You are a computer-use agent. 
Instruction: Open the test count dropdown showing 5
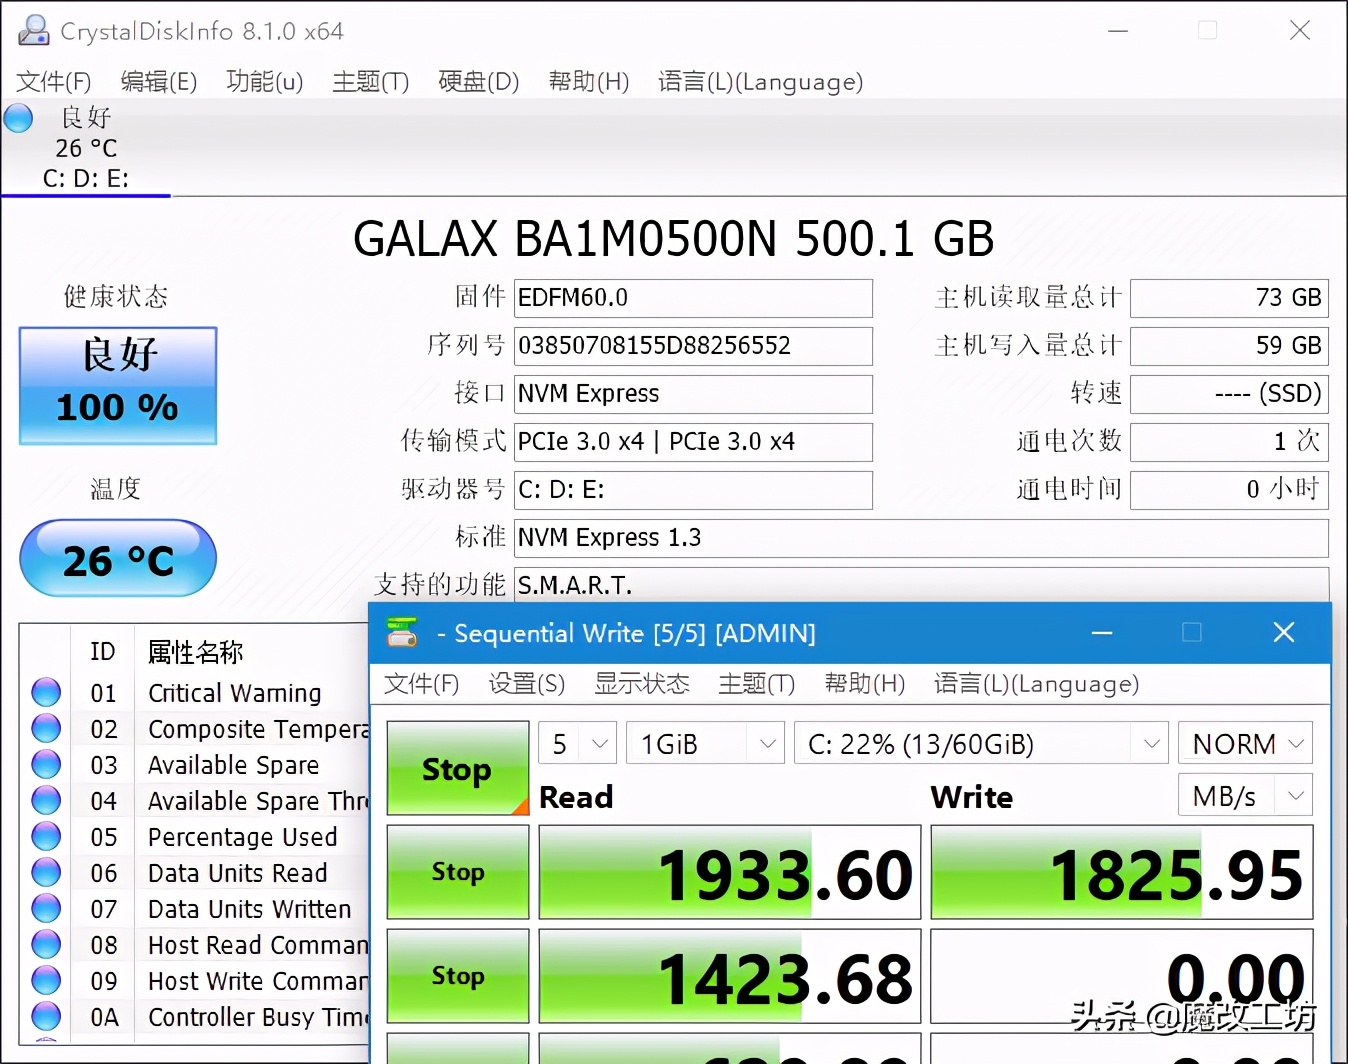576,743
